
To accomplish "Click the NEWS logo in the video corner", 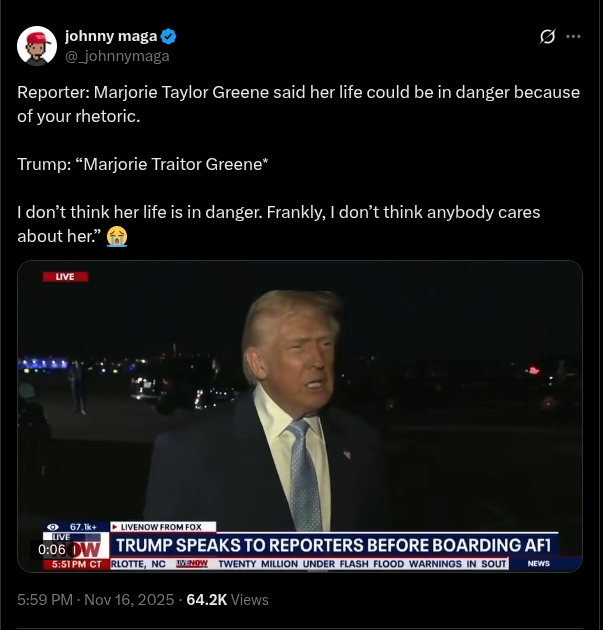I will pos(538,563).
